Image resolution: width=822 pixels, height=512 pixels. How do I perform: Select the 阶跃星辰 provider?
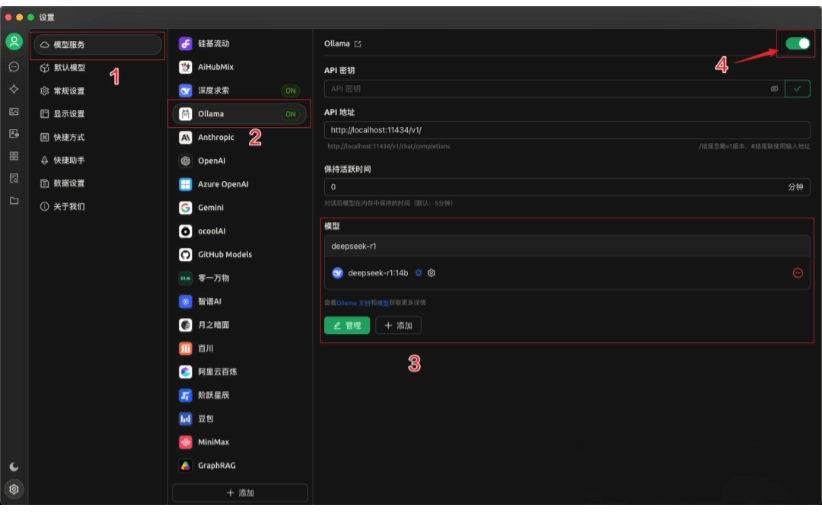tap(239, 395)
